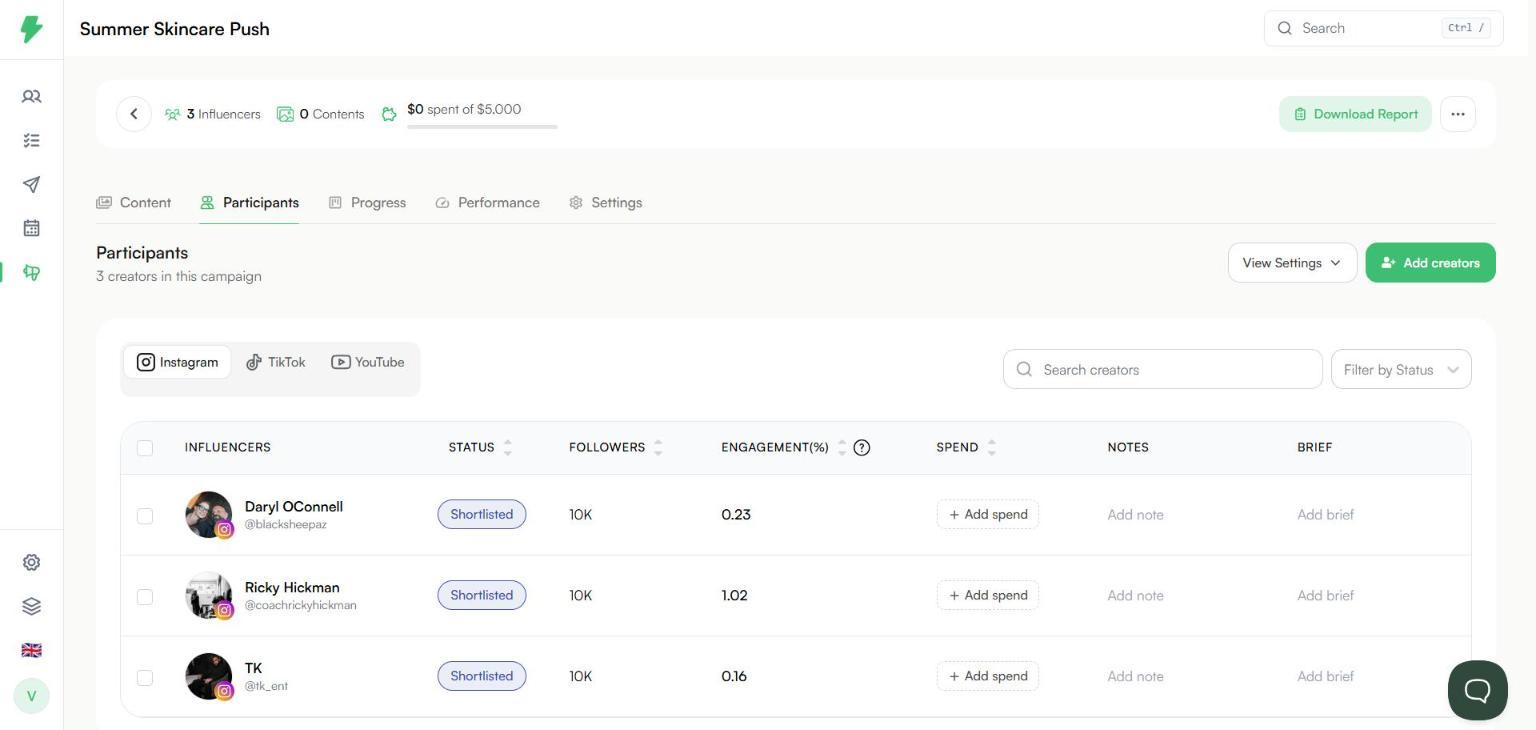Change language via UK flag icon
This screenshot has width=1536, height=730.
point(31,650)
